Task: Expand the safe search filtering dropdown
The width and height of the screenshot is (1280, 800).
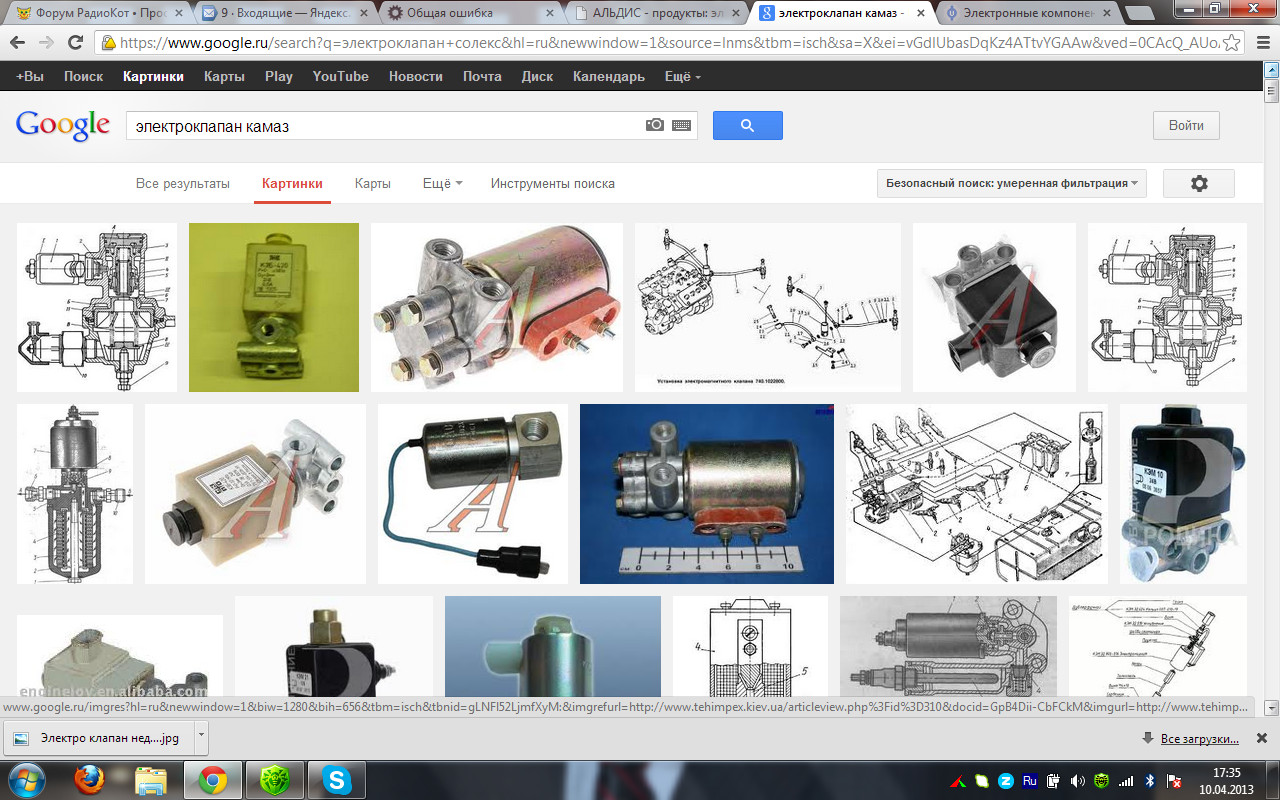Action: (x=1010, y=184)
